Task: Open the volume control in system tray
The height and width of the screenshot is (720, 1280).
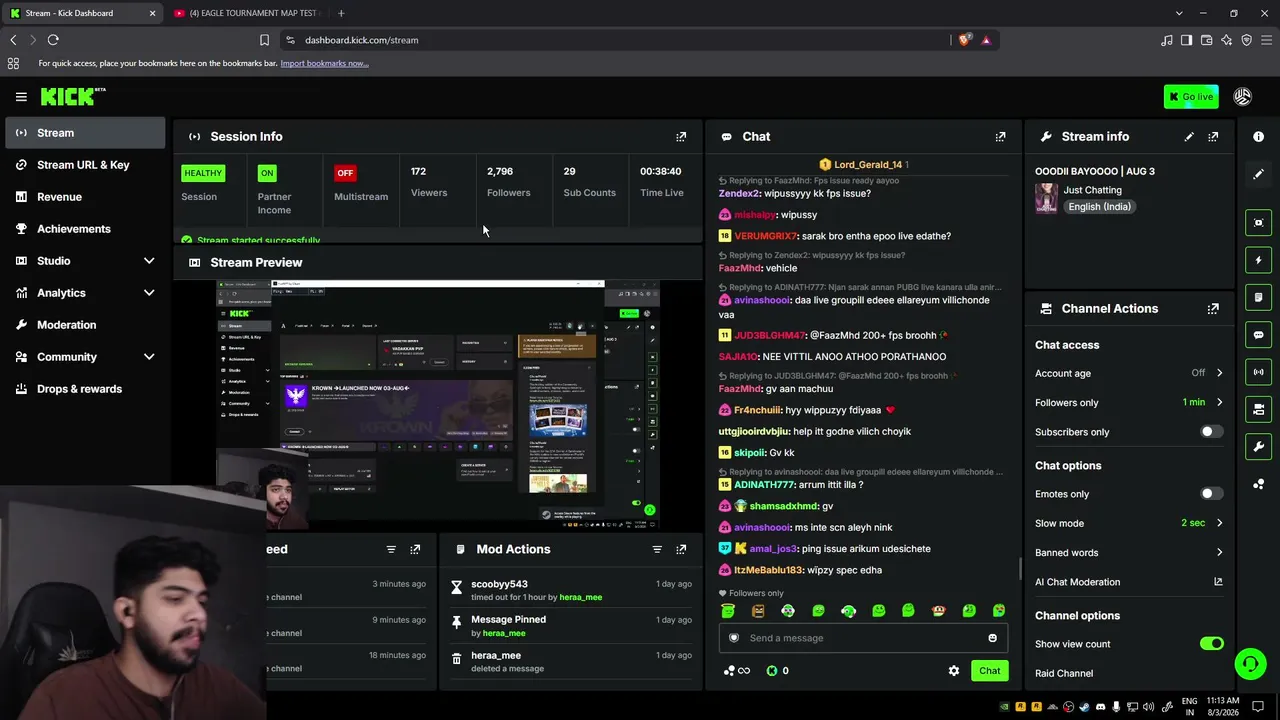Action: tap(1148, 707)
